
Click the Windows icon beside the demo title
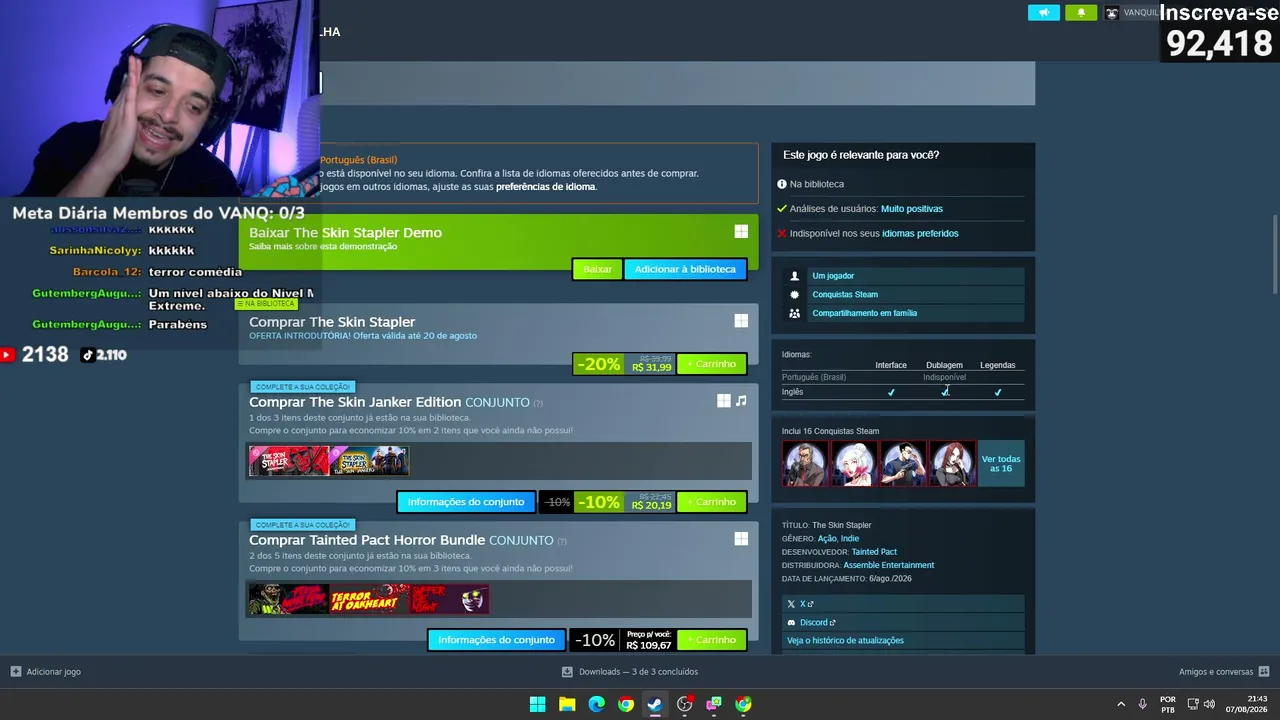coord(741,232)
